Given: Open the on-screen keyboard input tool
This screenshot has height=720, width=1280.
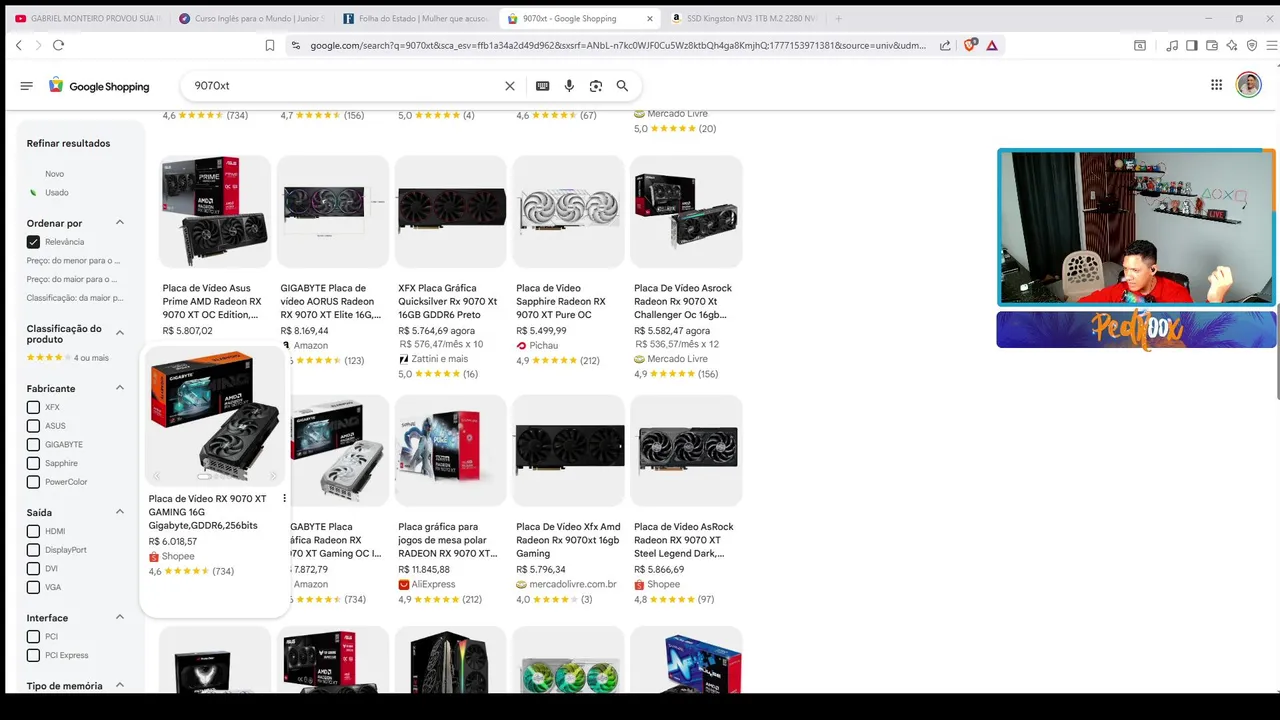Looking at the screenshot, I should click(543, 86).
